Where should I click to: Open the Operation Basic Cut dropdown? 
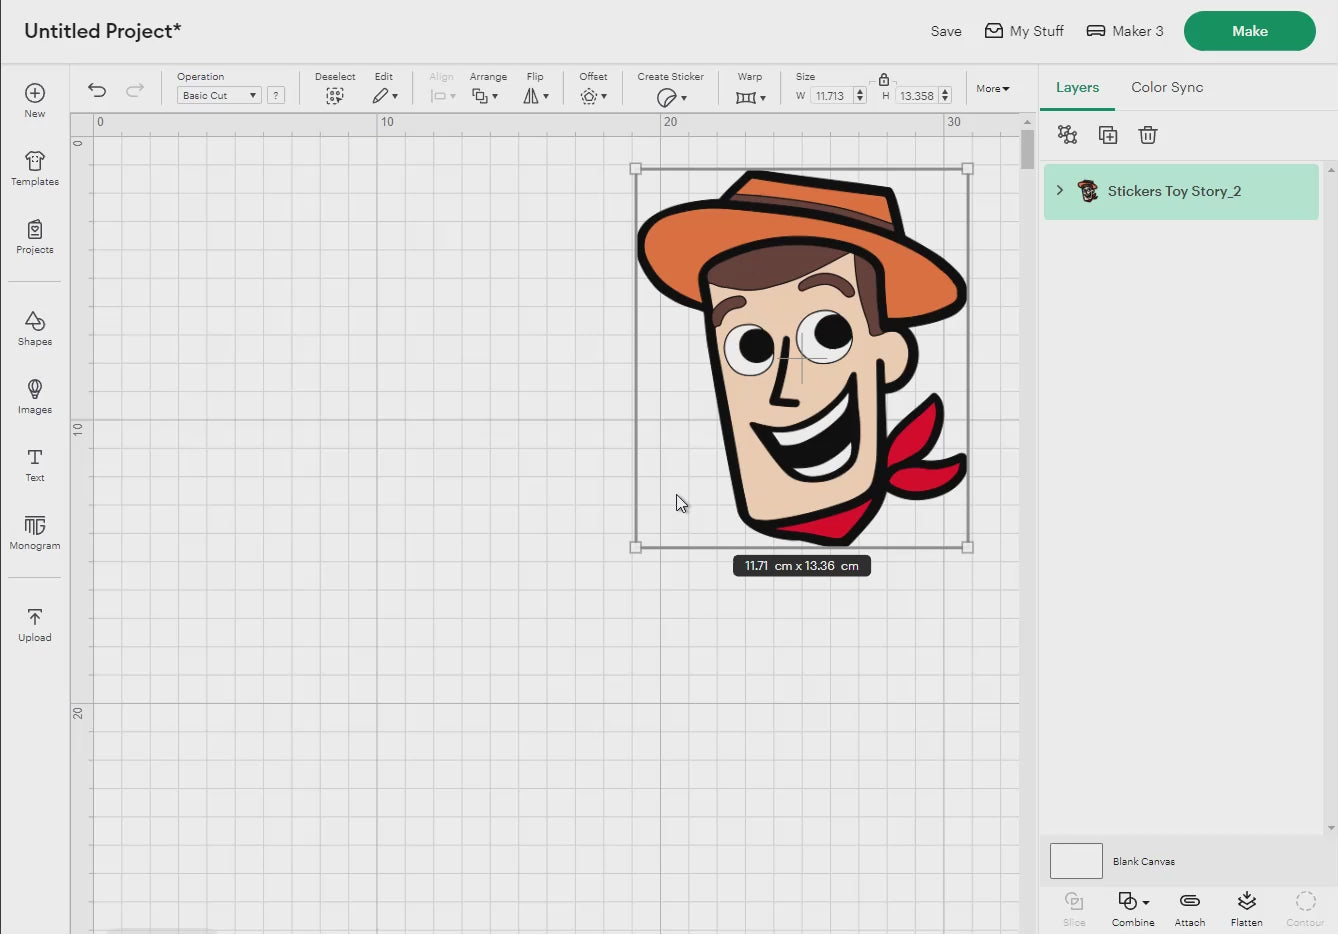pos(219,95)
